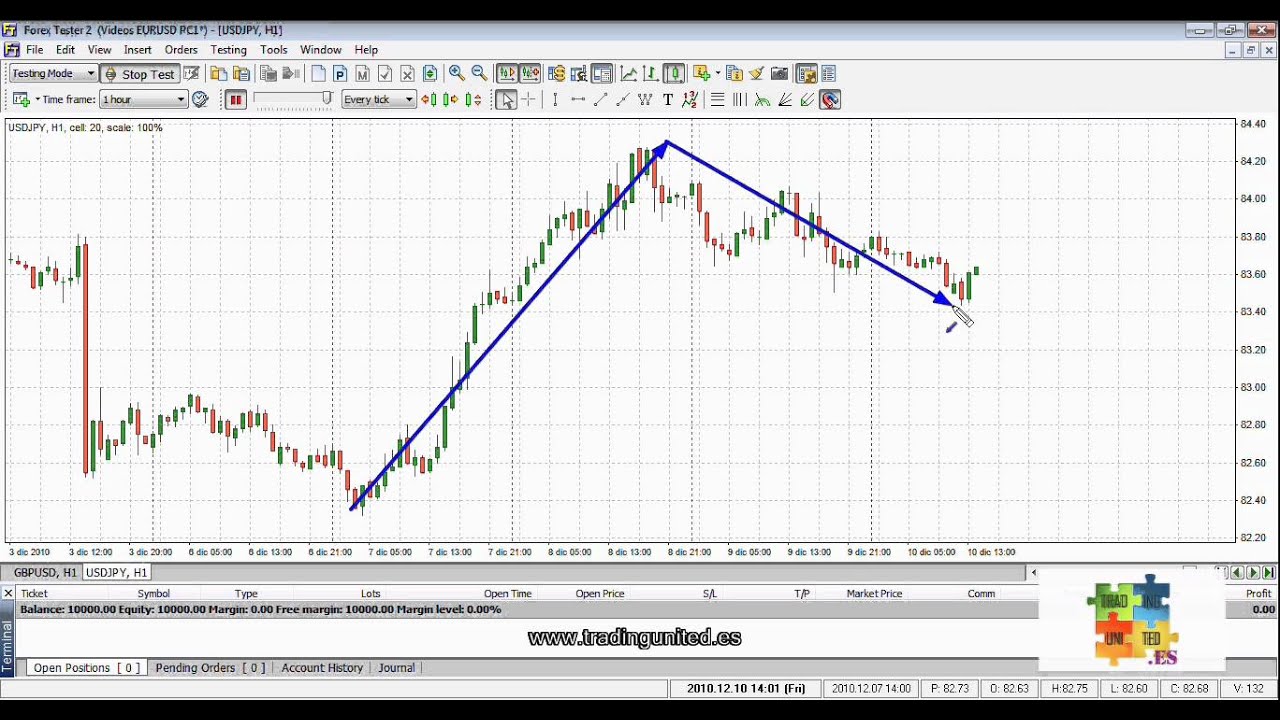Open the Testing menu
The height and width of the screenshot is (720, 1280).
(x=228, y=50)
